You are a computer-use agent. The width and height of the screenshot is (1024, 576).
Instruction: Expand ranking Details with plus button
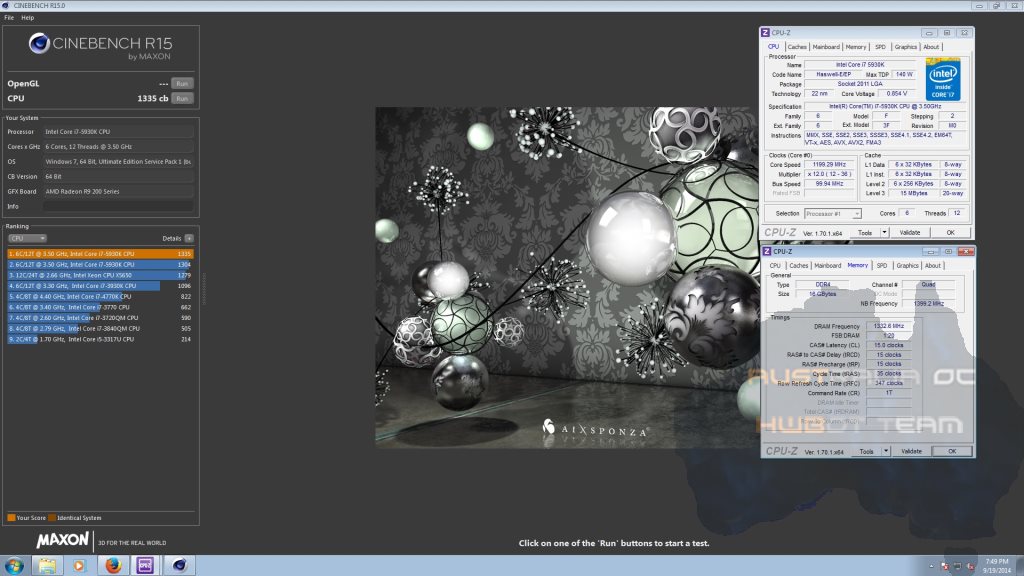click(189, 238)
